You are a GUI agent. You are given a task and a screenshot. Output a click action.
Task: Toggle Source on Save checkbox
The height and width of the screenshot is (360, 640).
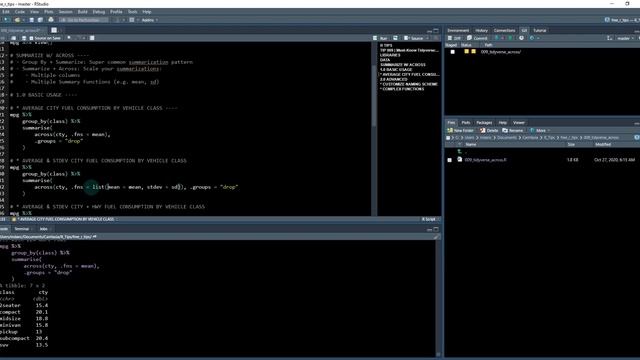31,38
